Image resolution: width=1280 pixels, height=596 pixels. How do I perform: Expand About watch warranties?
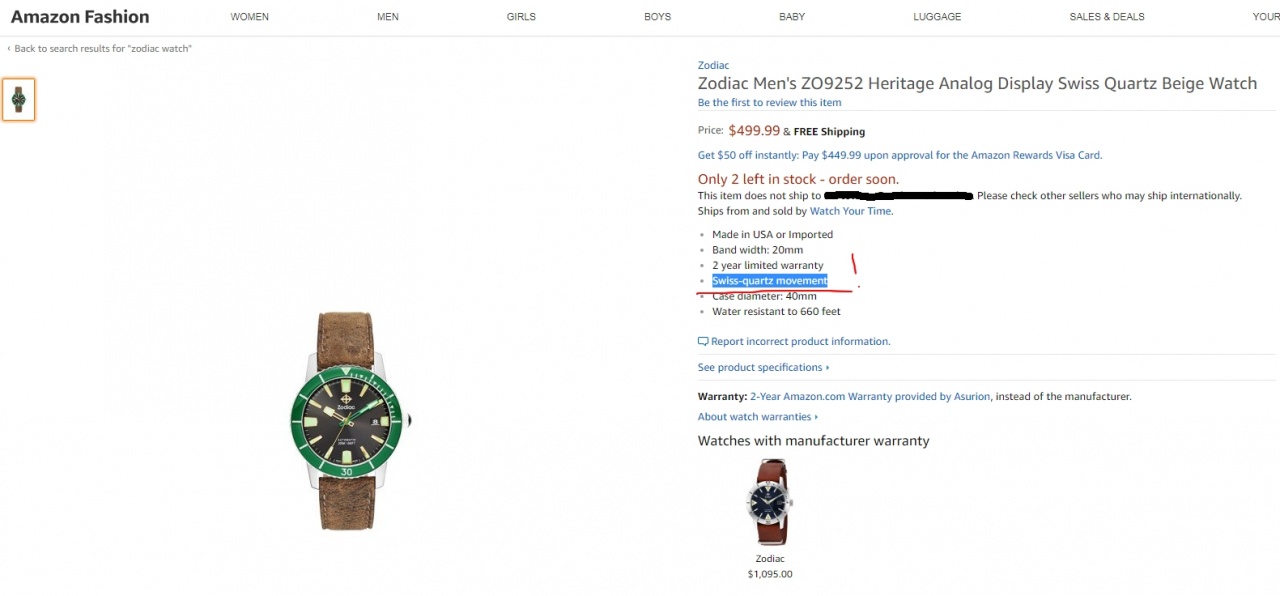pos(757,417)
